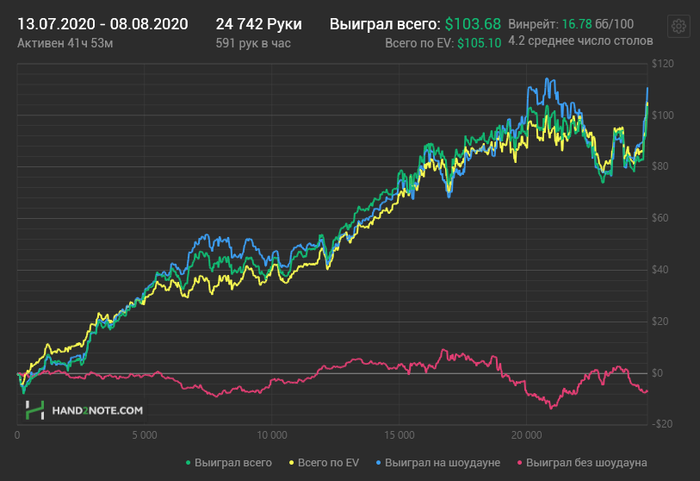Click the 'Всего по EV:' label in header

(420, 43)
